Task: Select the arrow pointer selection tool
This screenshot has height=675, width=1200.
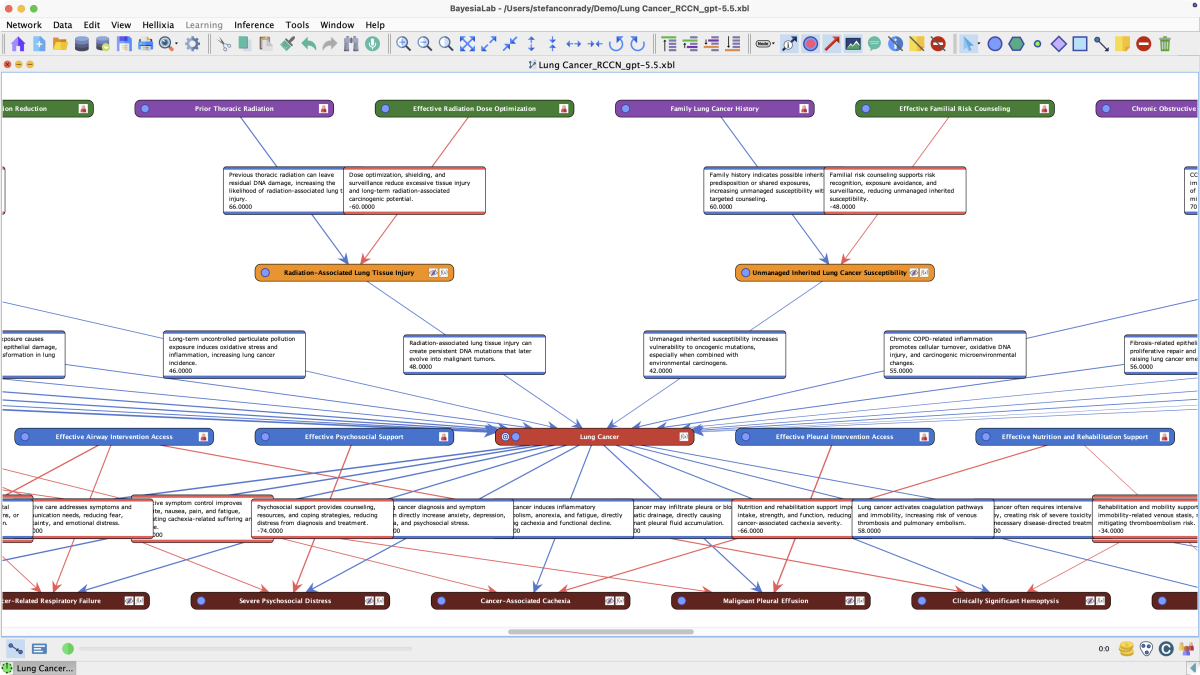Action: click(x=966, y=44)
